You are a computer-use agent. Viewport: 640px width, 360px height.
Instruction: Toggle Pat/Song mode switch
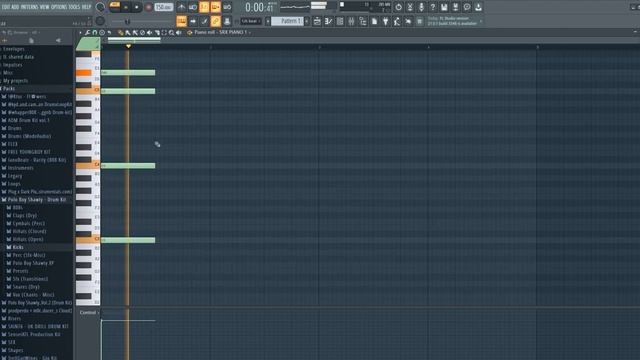pos(115,5)
